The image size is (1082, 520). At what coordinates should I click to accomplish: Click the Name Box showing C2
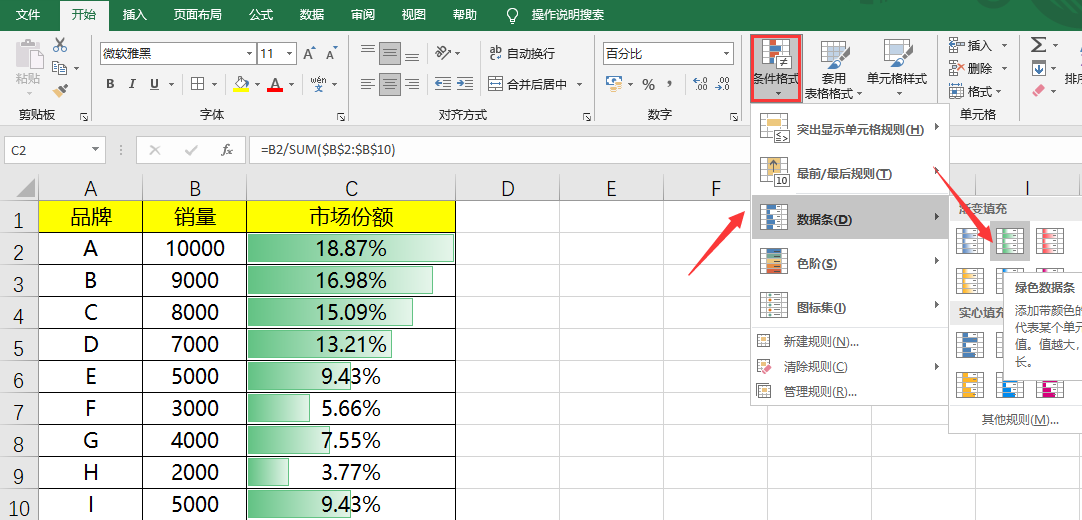[55, 150]
